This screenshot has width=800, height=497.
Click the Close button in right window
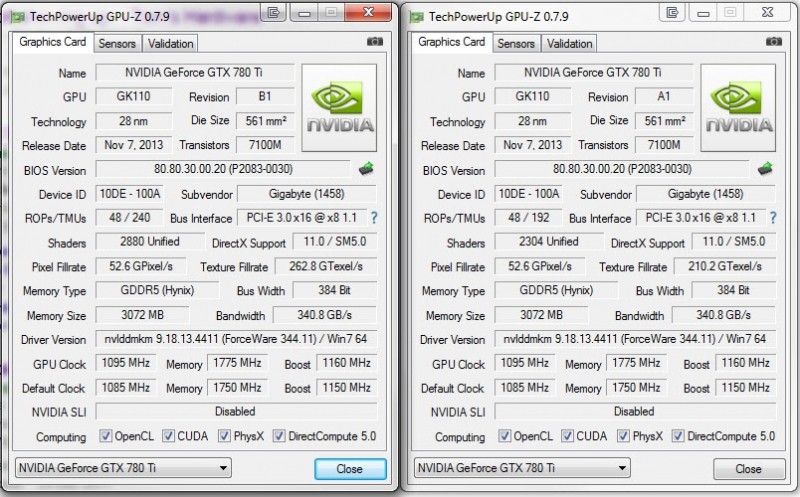[x=749, y=469]
